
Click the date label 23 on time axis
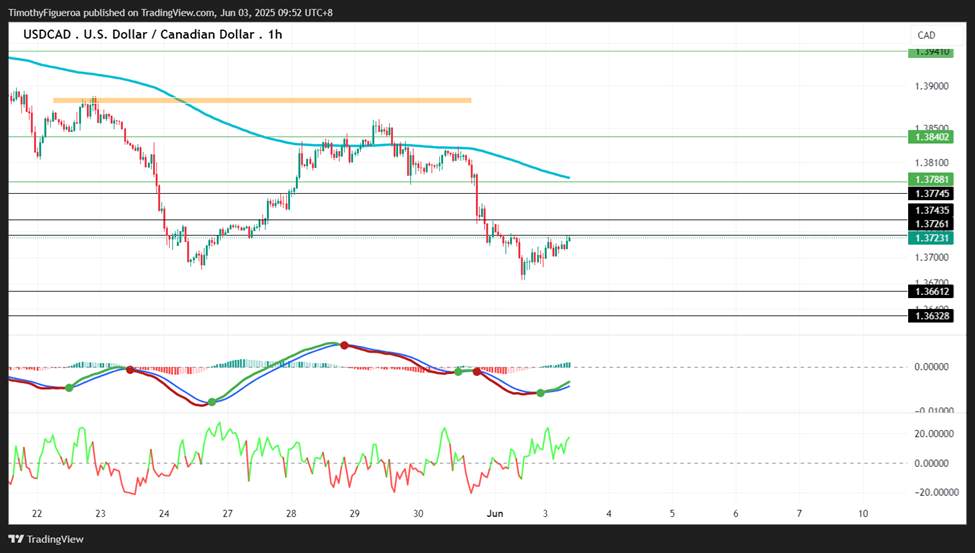(100, 514)
